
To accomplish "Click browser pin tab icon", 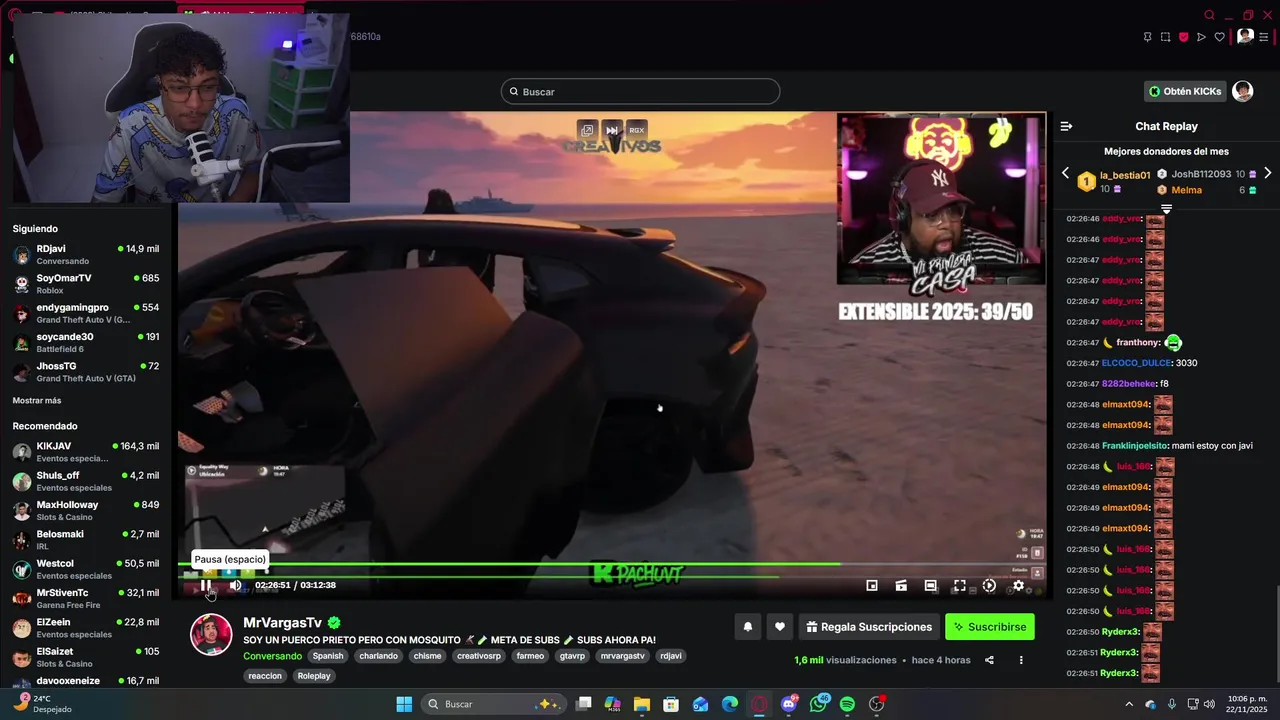I will coord(1147,37).
